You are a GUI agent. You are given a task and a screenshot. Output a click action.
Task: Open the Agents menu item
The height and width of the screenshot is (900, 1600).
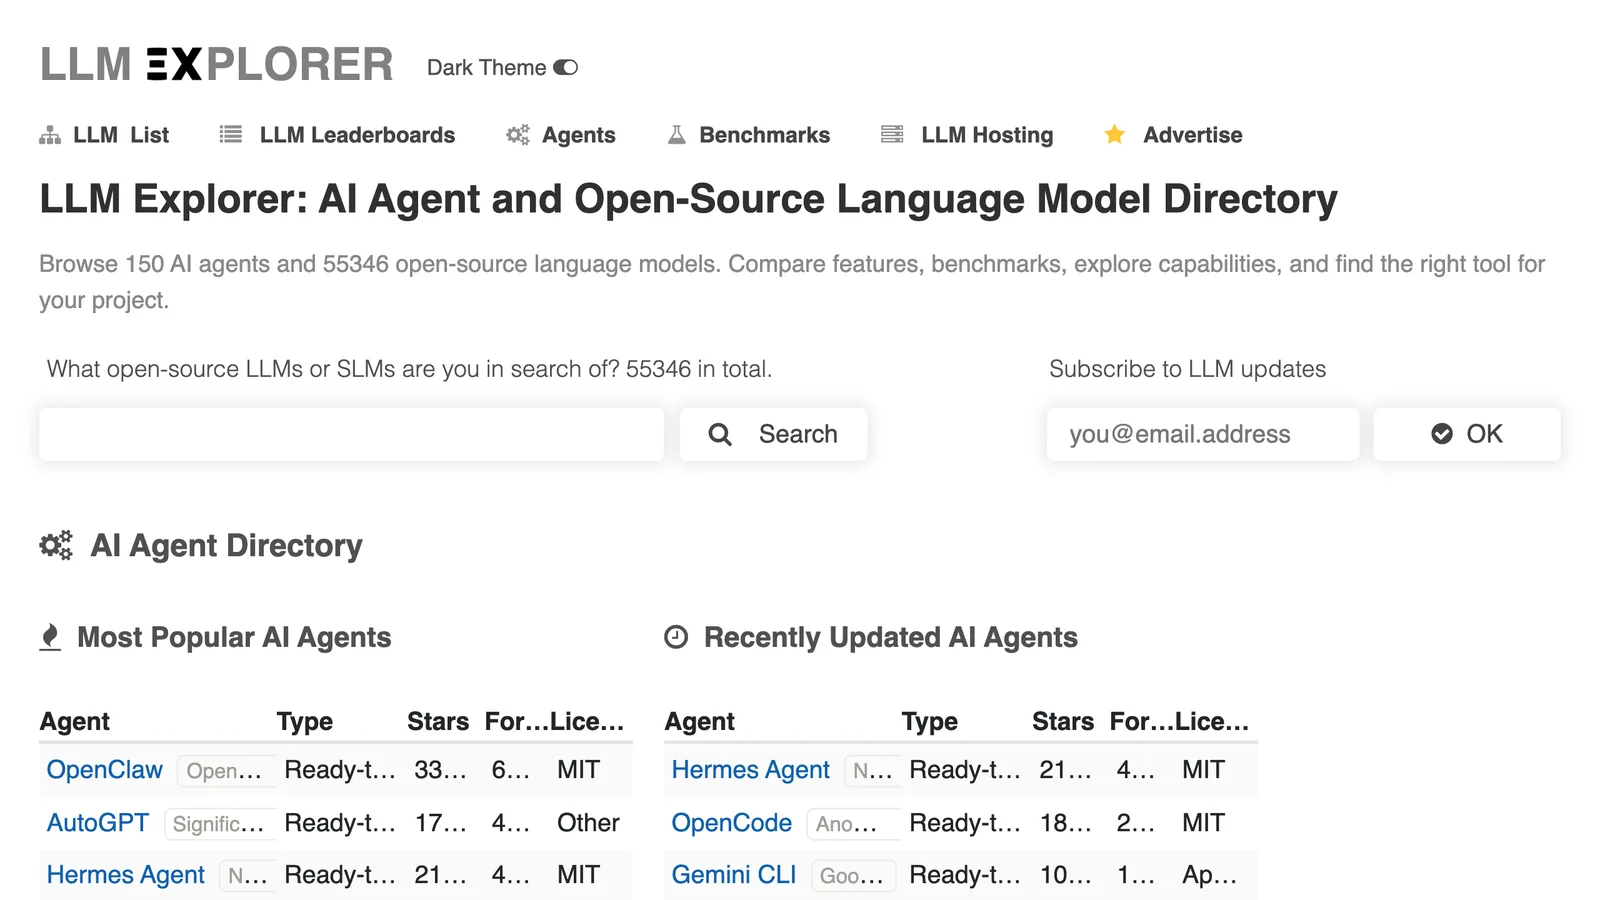pyautogui.click(x=579, y=135)
